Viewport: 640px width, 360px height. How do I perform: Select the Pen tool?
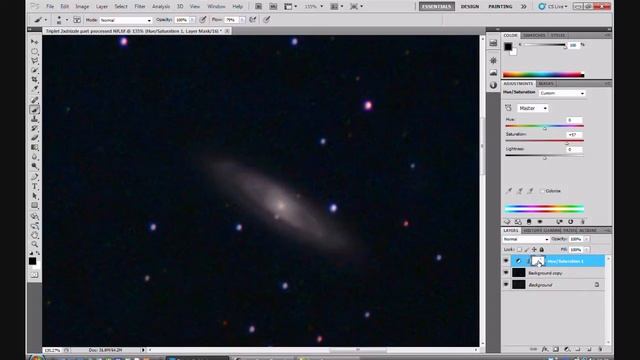point(35,177)
